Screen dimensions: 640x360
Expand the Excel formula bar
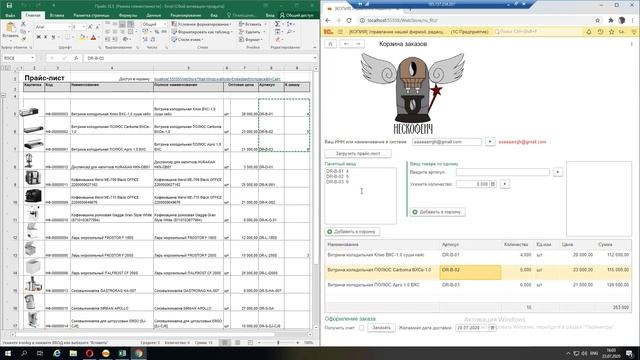tap(315, 58)
